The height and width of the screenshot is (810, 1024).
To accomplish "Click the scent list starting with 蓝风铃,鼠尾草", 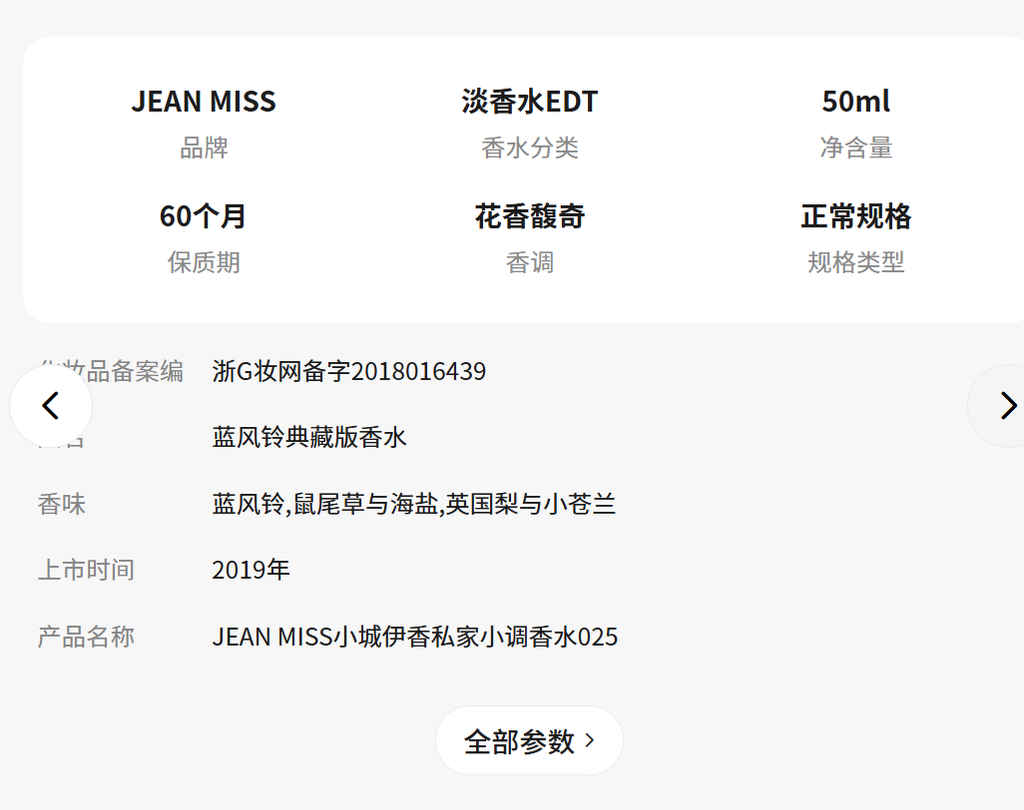I will coord(413,504).
